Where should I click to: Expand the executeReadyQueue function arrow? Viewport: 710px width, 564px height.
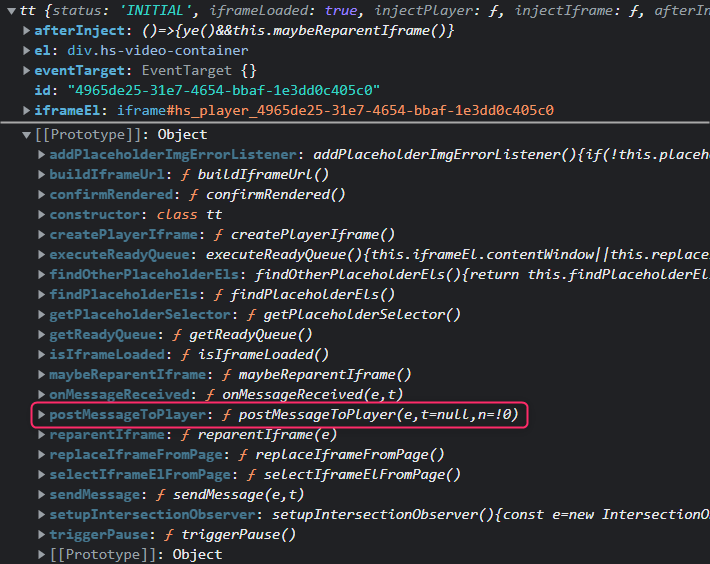(x=41, y=254)
